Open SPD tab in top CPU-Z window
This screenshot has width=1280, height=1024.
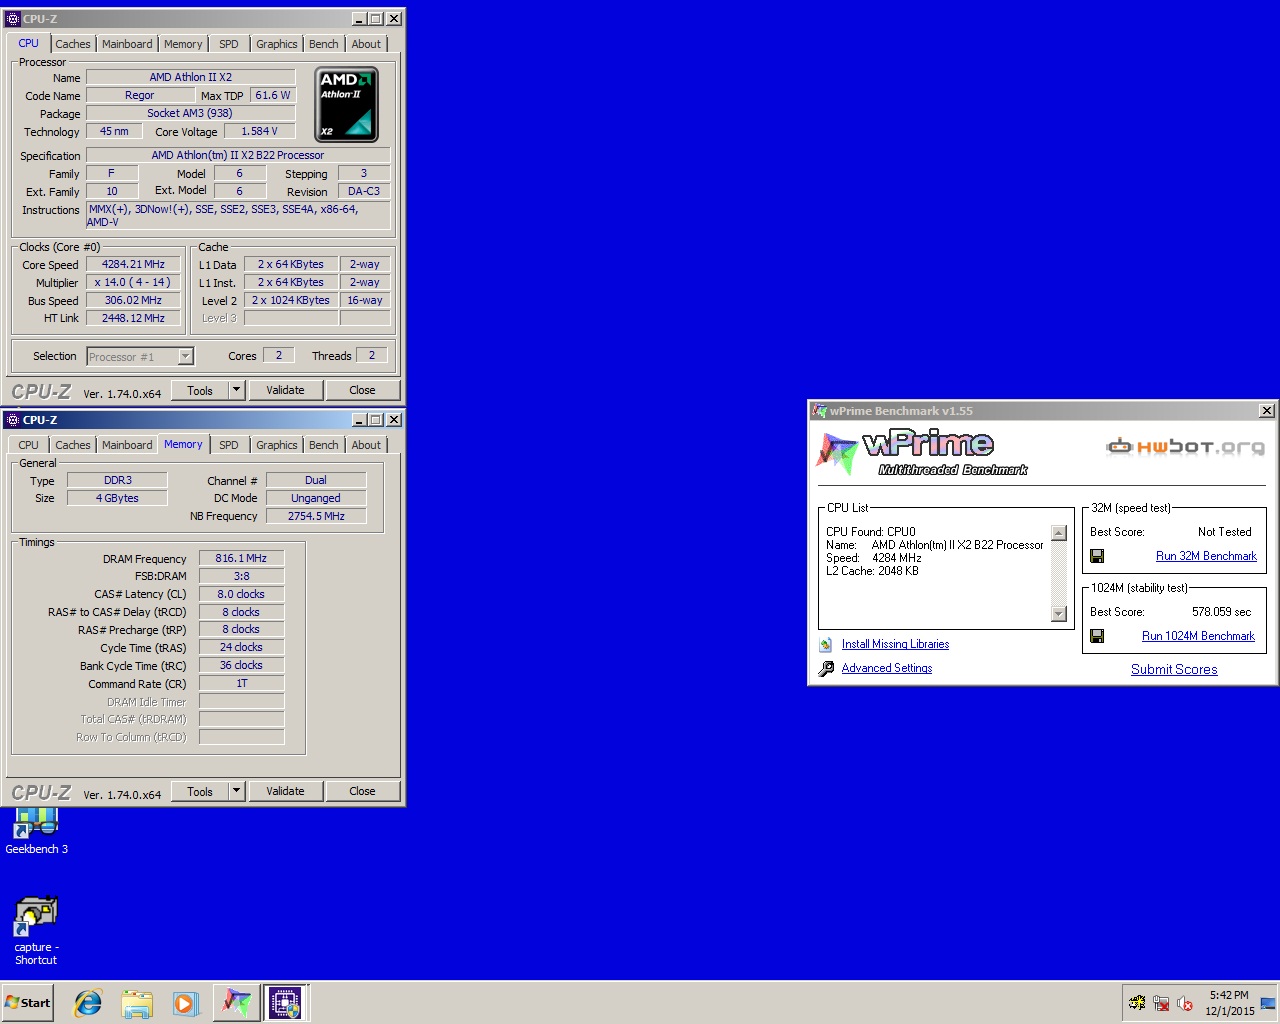(229, 44)
